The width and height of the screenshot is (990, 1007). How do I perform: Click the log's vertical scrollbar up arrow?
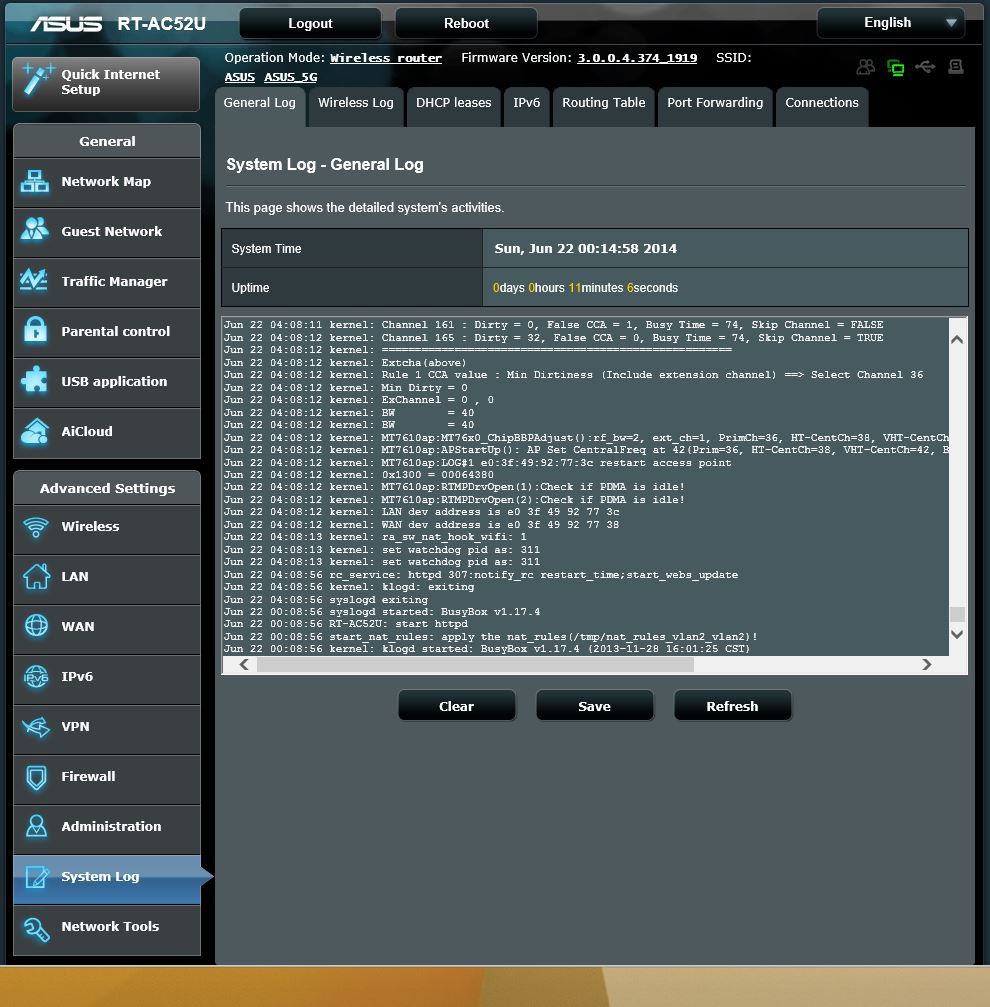[957, 340]
